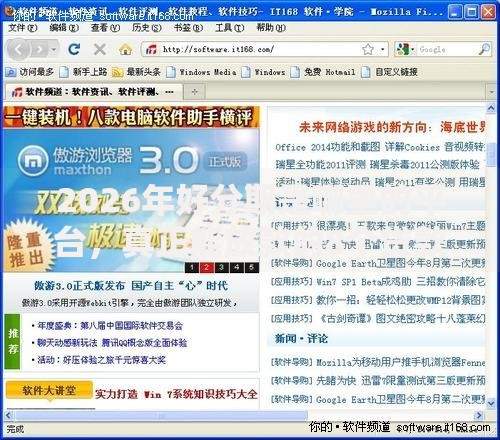Switch to slide 2 of the banner
500x440 pixels.
tap(207, 267)
